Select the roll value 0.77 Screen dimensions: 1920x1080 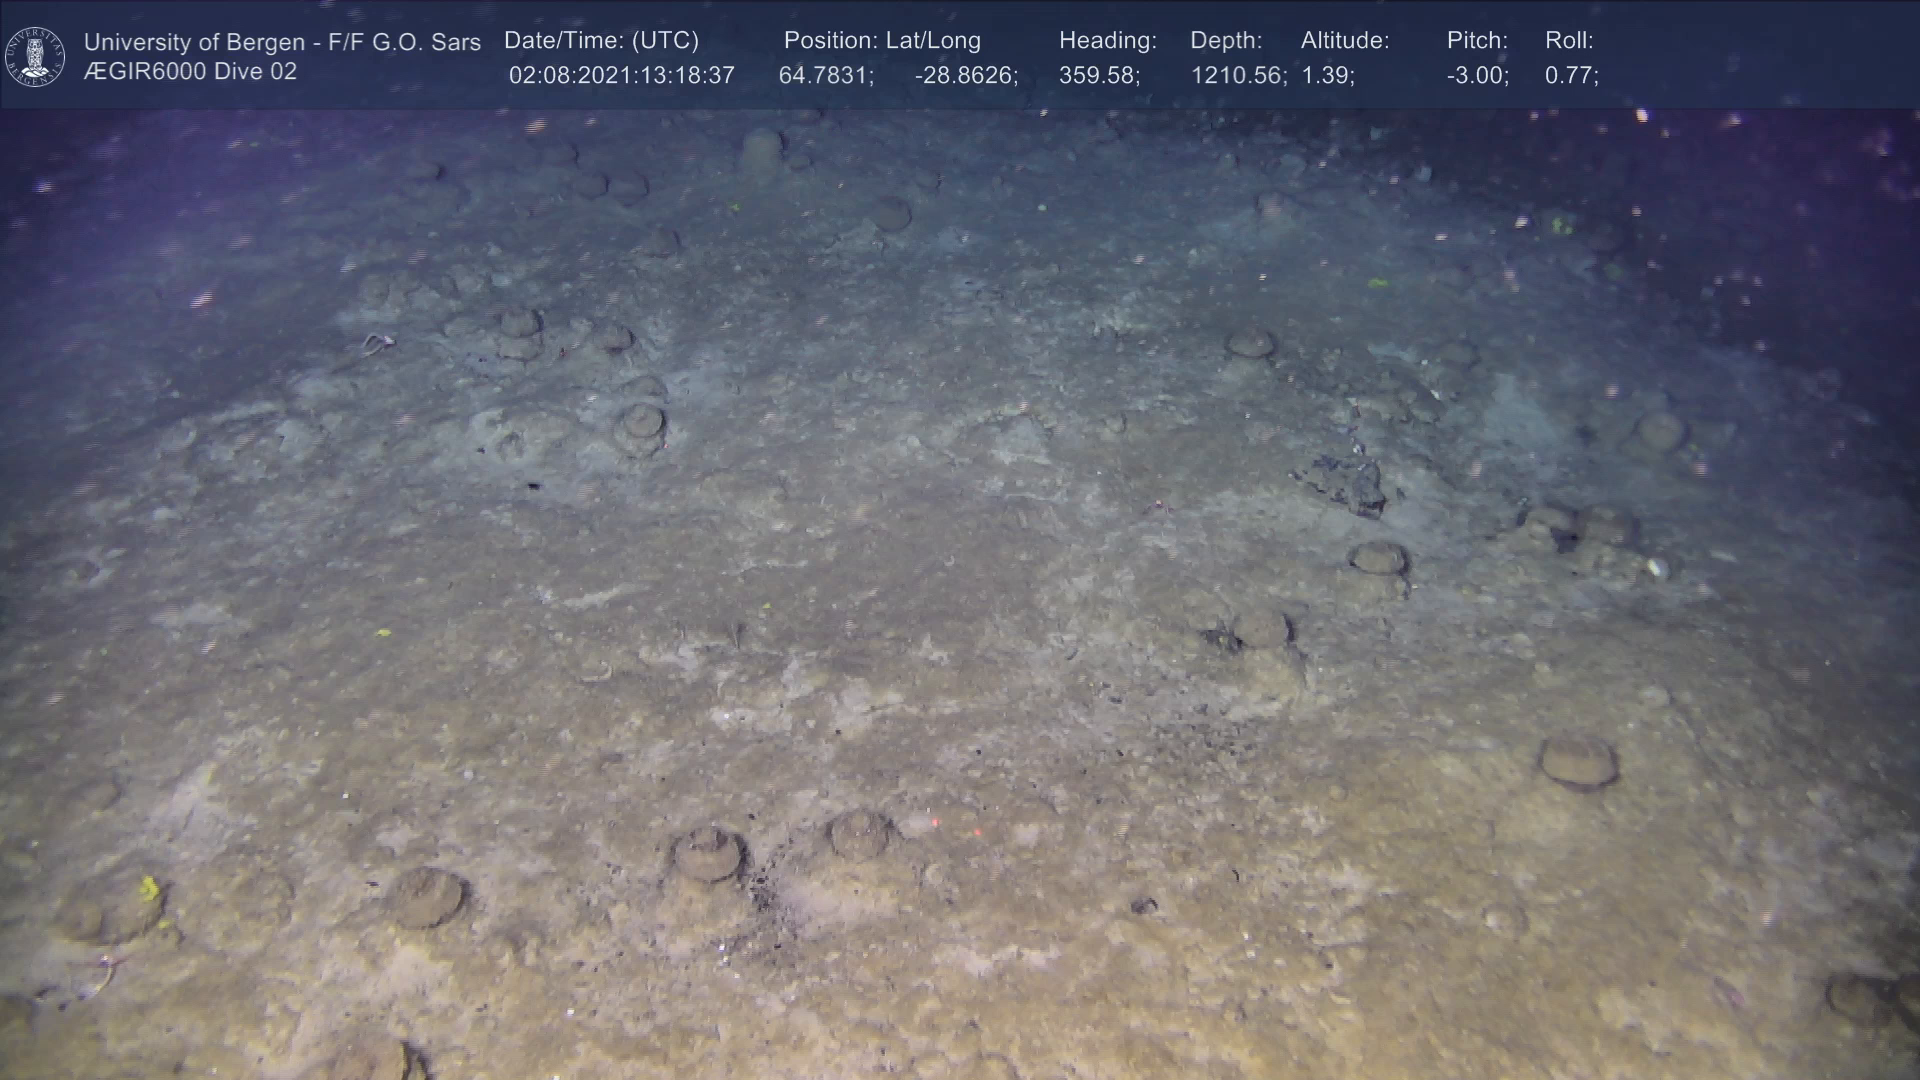pos(1570,76)
